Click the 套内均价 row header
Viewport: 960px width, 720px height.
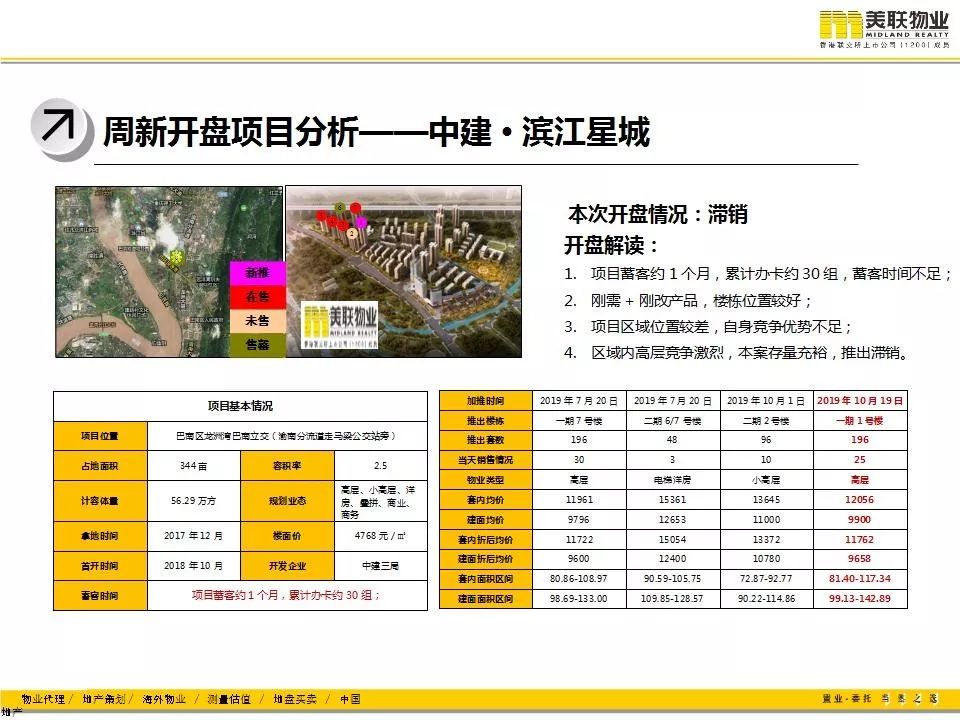point(486,500)
